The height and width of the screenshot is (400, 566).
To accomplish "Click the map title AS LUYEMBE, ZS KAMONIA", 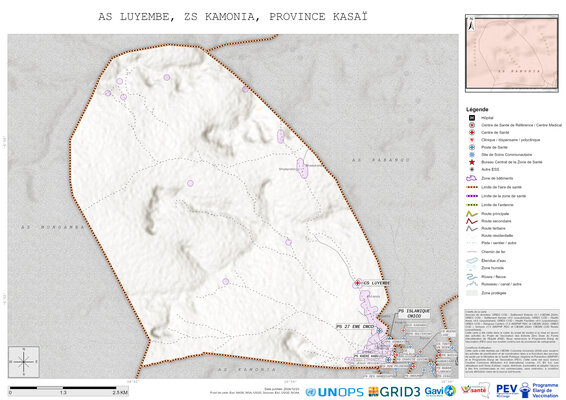I will pos(233,17).
